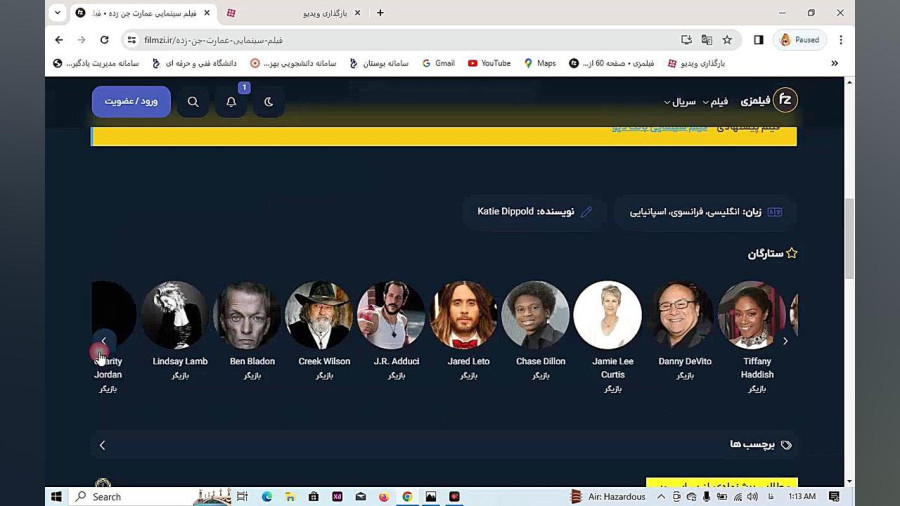Show previous actors with left carousel arrow
900x506 pixels.
coord(104,341)
